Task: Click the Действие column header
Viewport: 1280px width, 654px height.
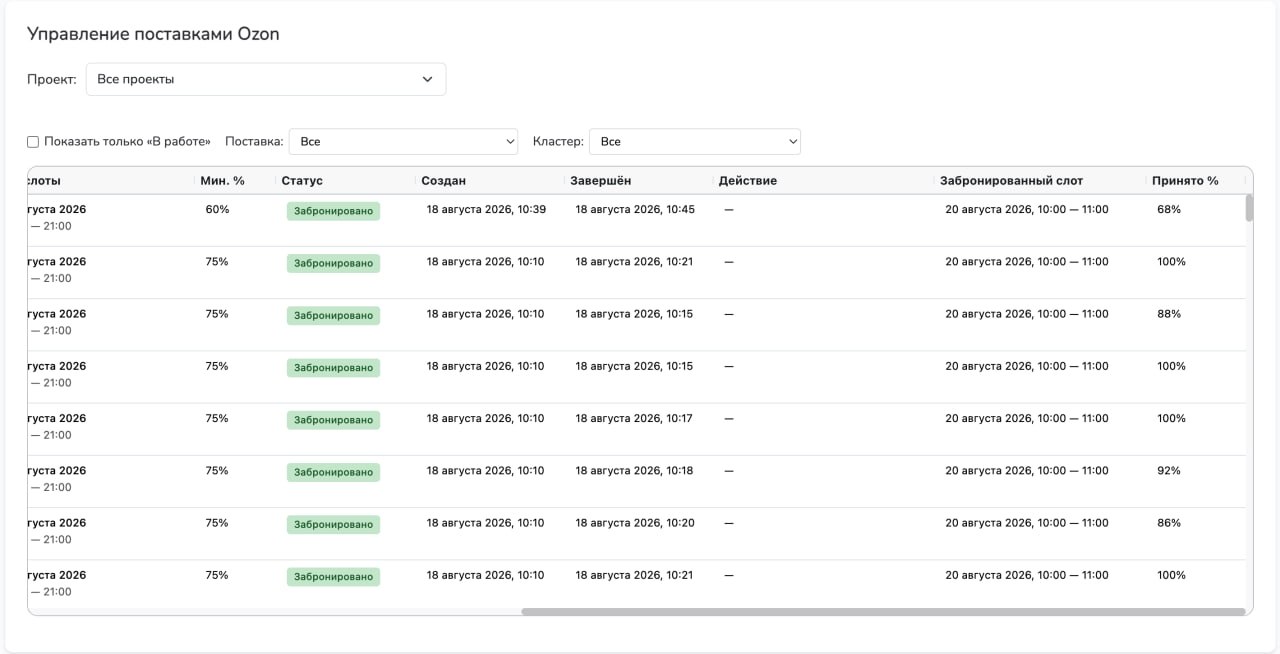Action: (748, 181)
